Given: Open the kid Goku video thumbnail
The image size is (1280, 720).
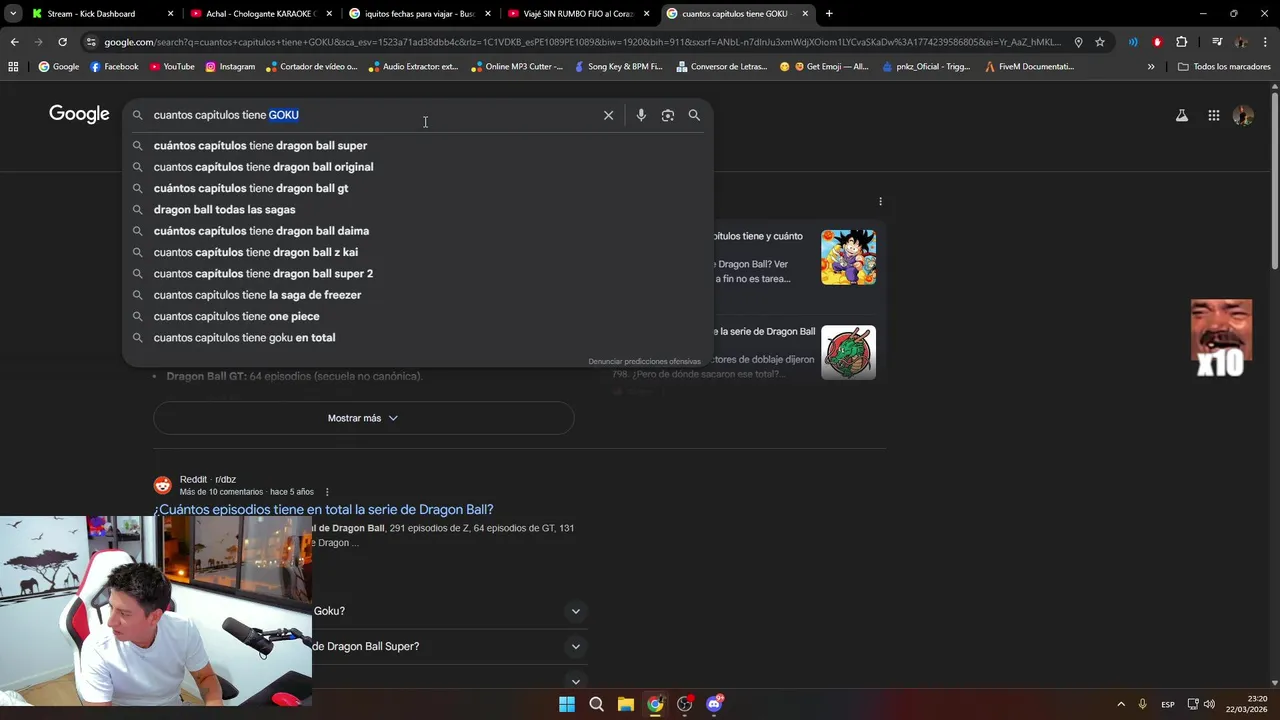Looking at the screenshot, I should pyautogui.click(x=848, y=257).
